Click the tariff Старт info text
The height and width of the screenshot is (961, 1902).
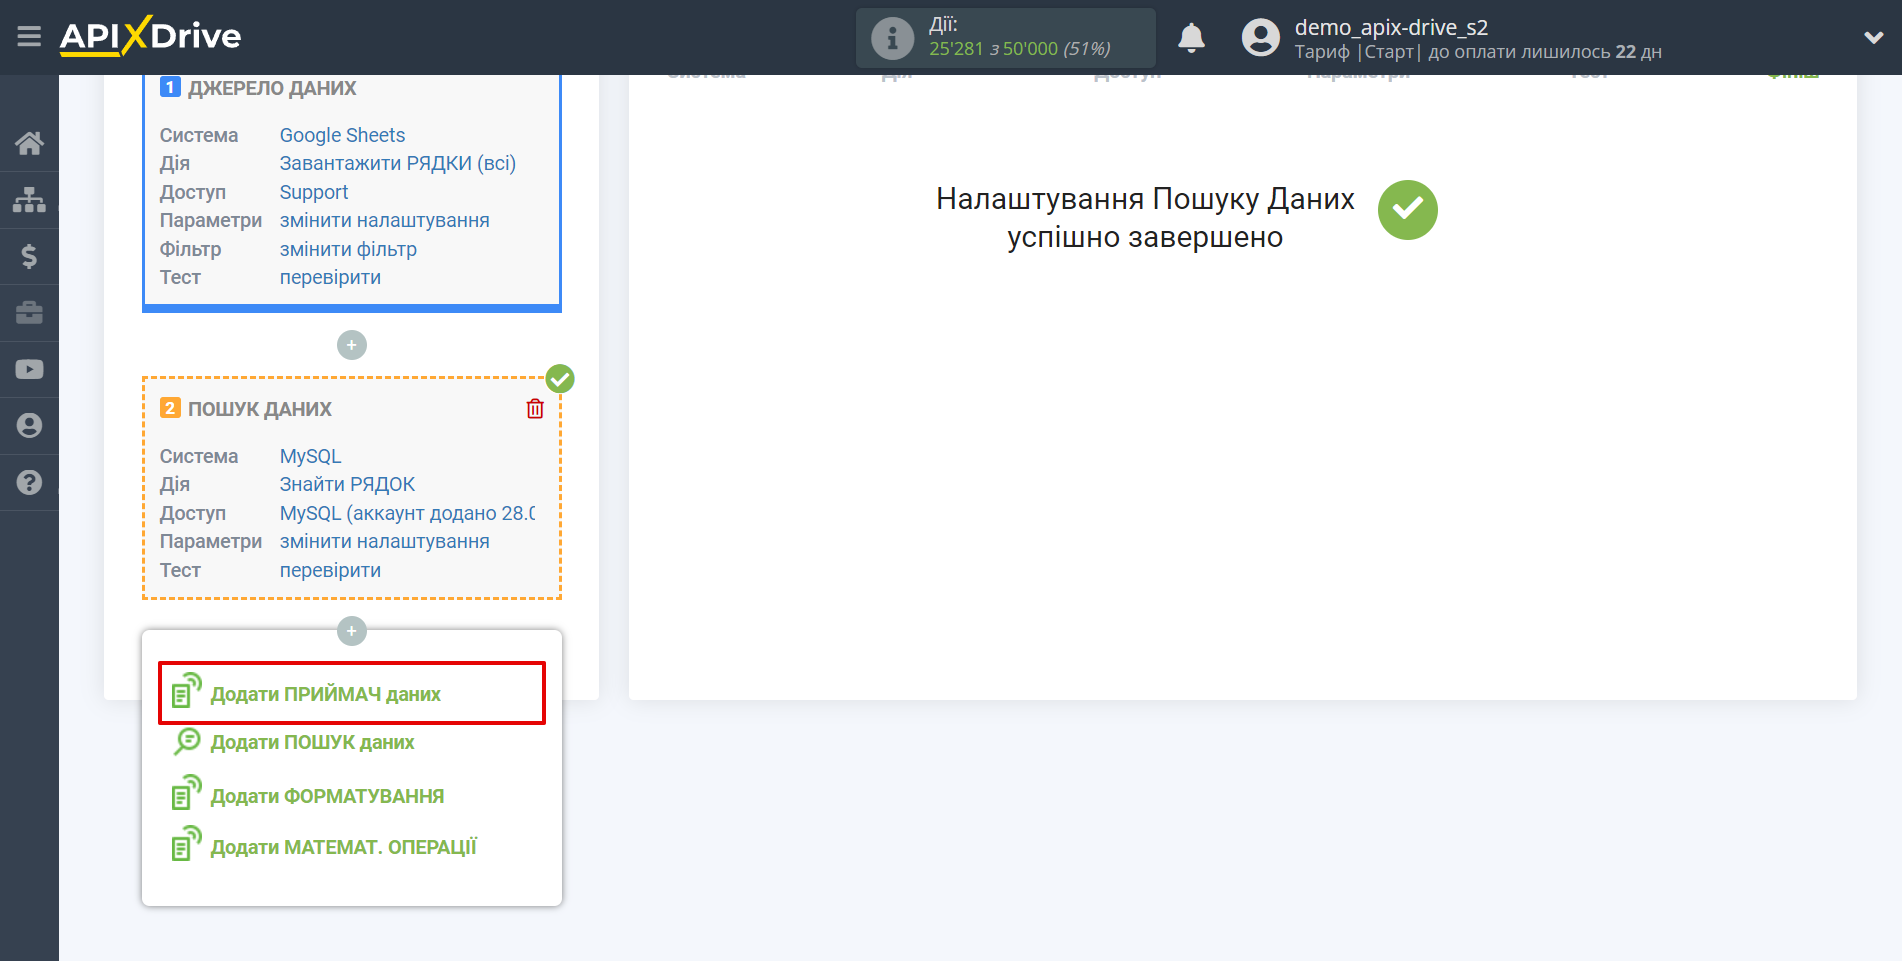point(1478,52)
